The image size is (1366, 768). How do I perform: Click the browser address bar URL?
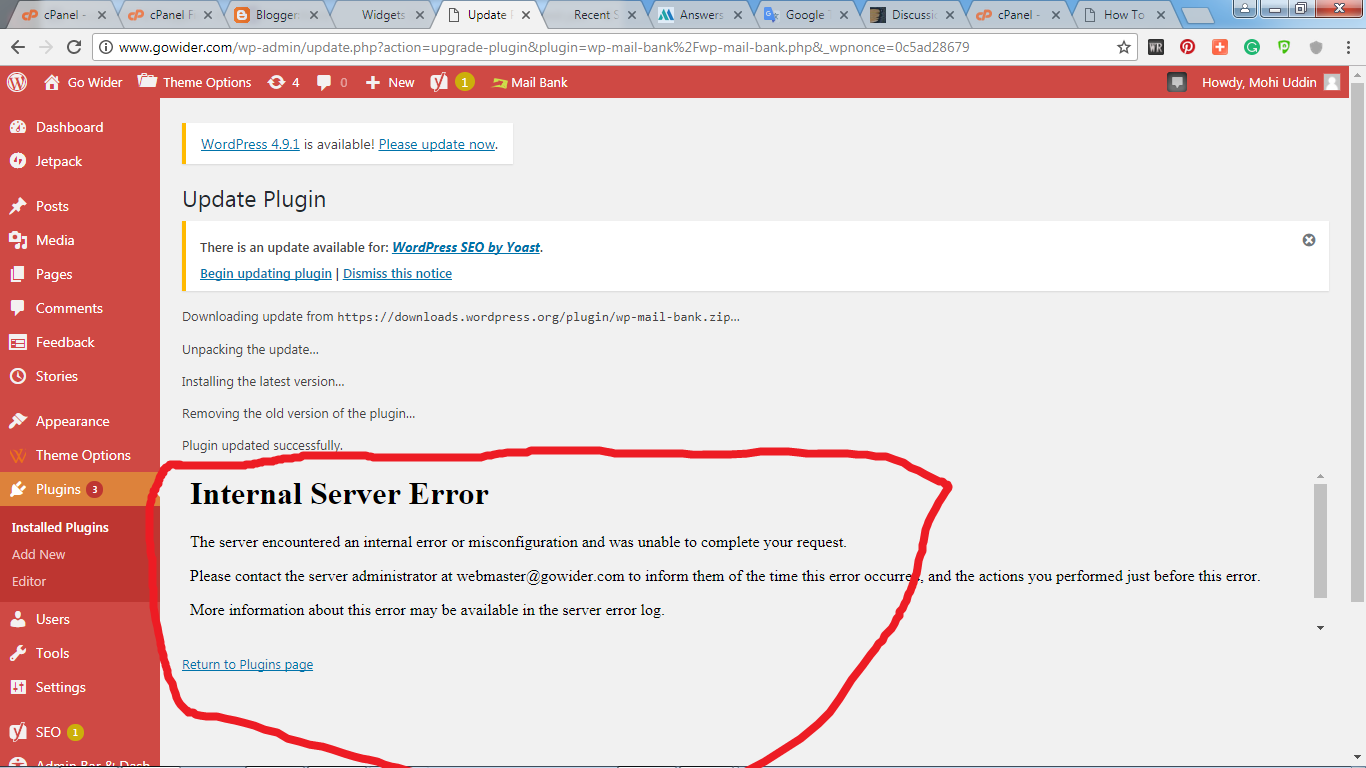(543, 47)
